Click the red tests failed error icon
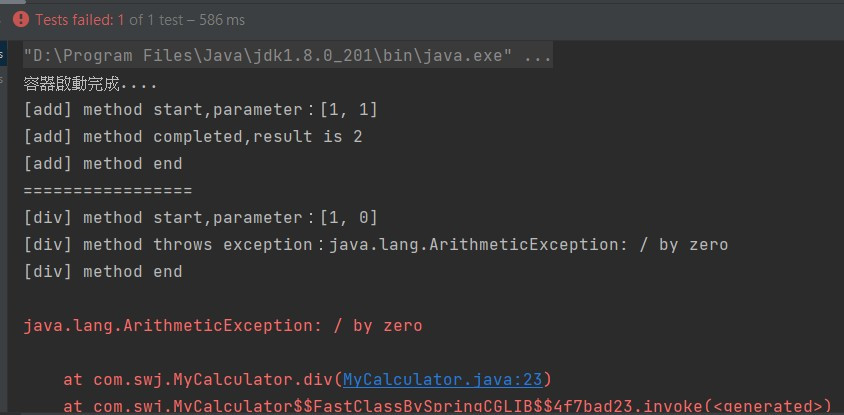 click(20, 20)
